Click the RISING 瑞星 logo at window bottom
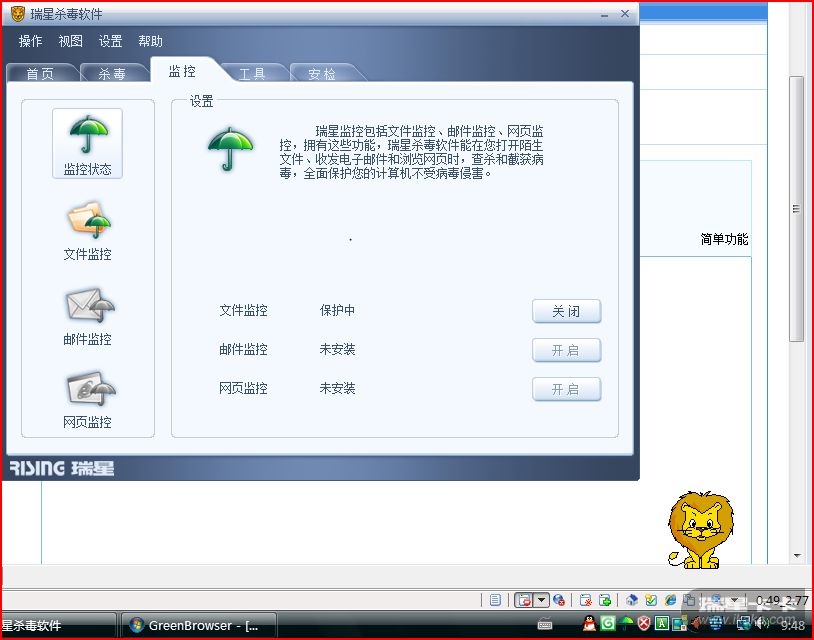814x640 pixels. 62,468
